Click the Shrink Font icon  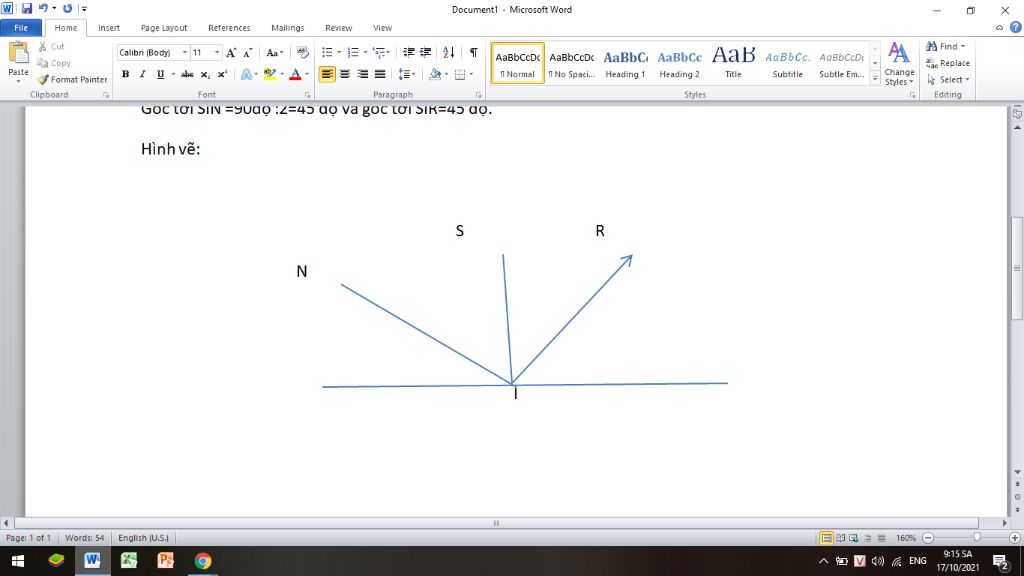pyautogui.click(x=248, y=52)
